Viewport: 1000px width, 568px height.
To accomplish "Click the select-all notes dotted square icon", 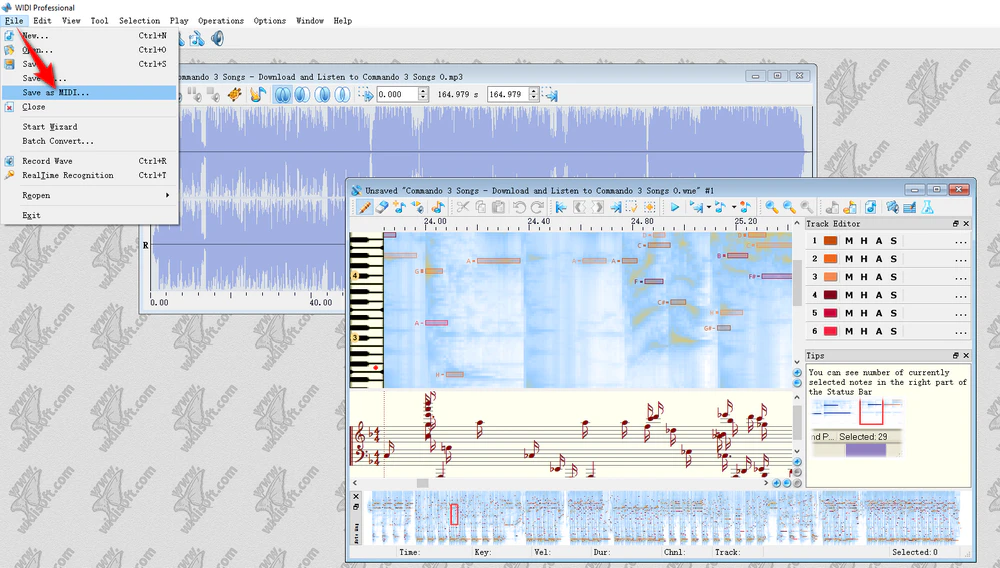I will (650, 207).
